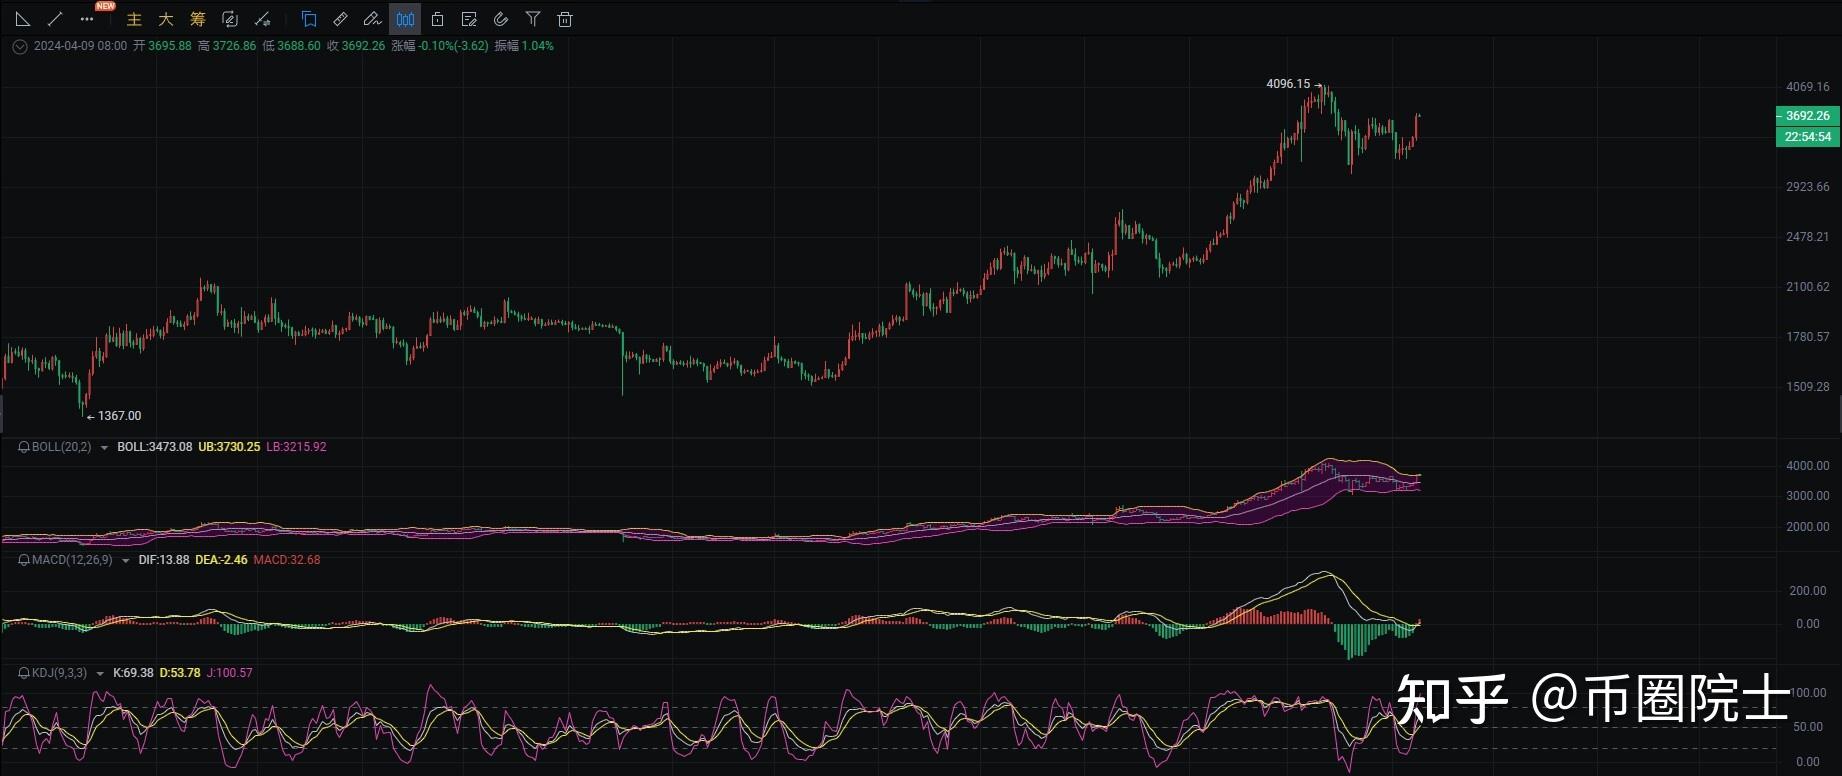Click the LB:3215.92 lower band value

[296, 447]
